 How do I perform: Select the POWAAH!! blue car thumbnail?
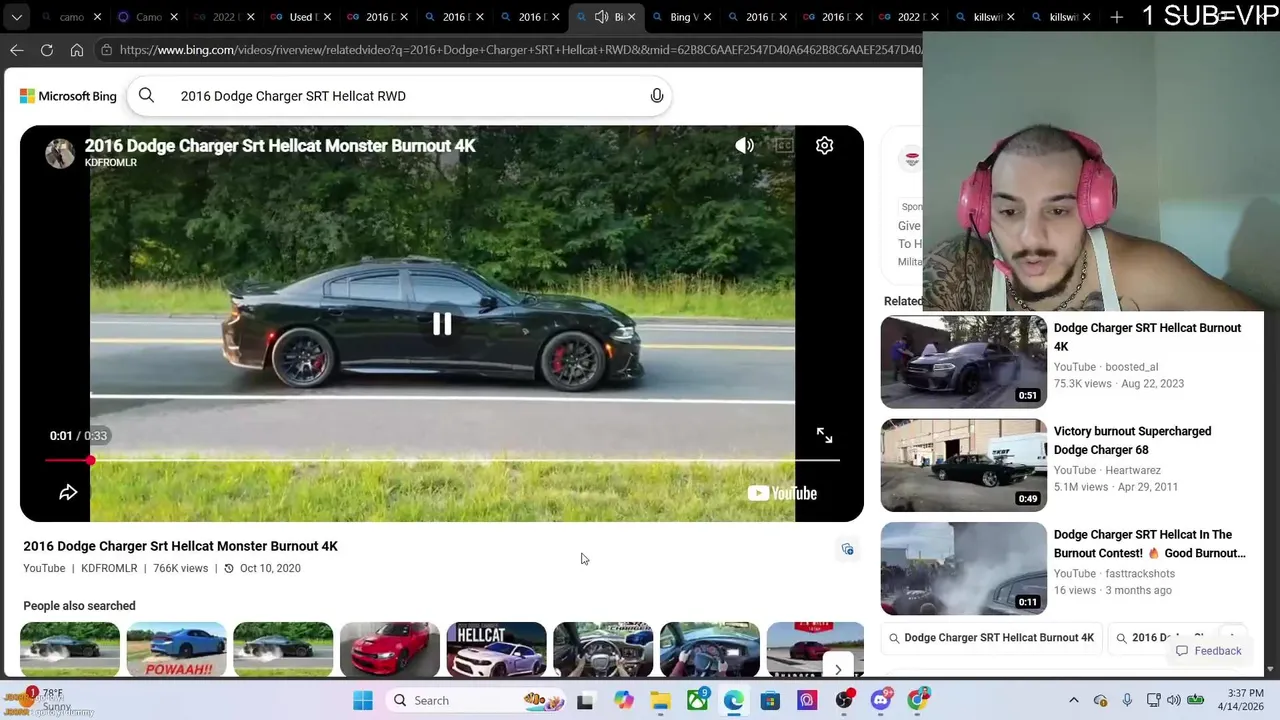click(x=176, y=649)
